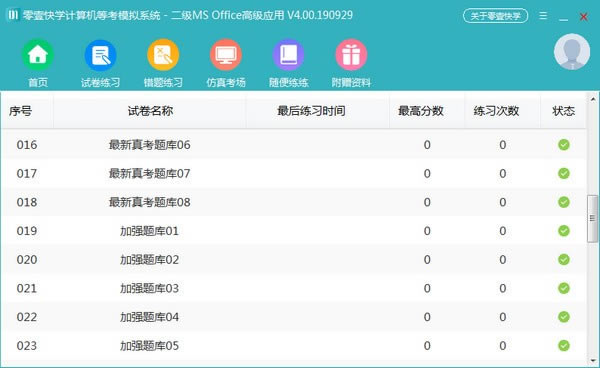Select 加强题库03 exam paper
Image resolution: width=600 pixels, height=368 pixels.
click(150, 288)
